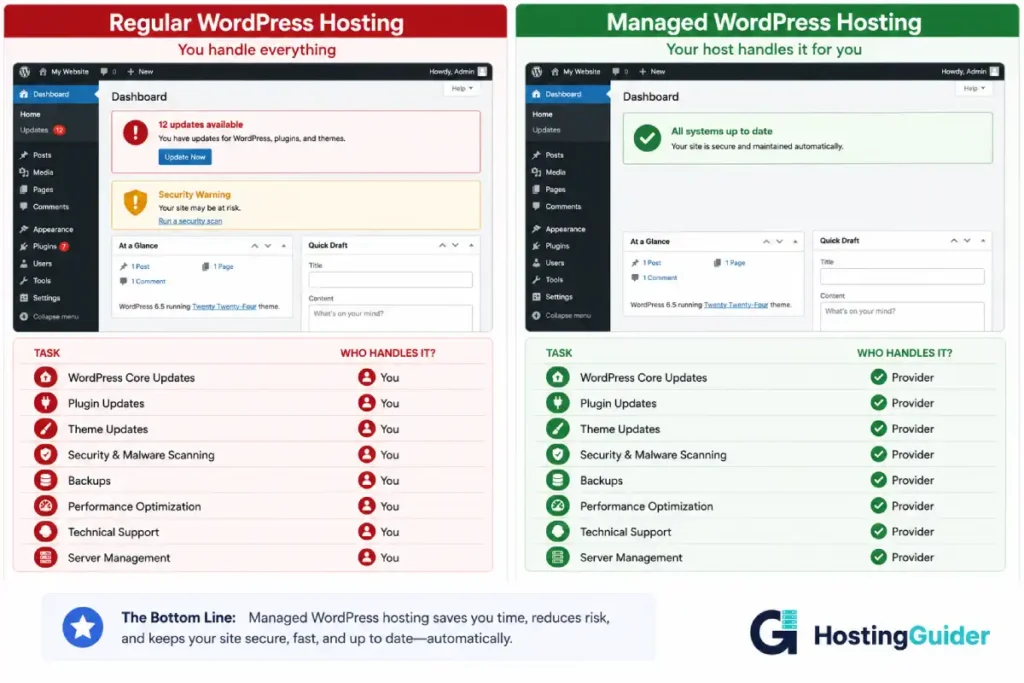
Task: Select Dashboard in the Managed Hosting sidebar
Action: (x=568, y=94)
